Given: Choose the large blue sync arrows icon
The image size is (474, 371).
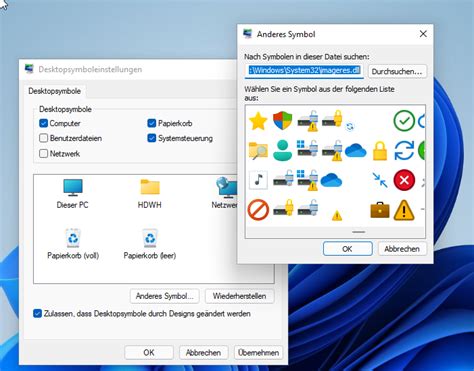Looking at the screenshot, I should (x=404, y=150).
